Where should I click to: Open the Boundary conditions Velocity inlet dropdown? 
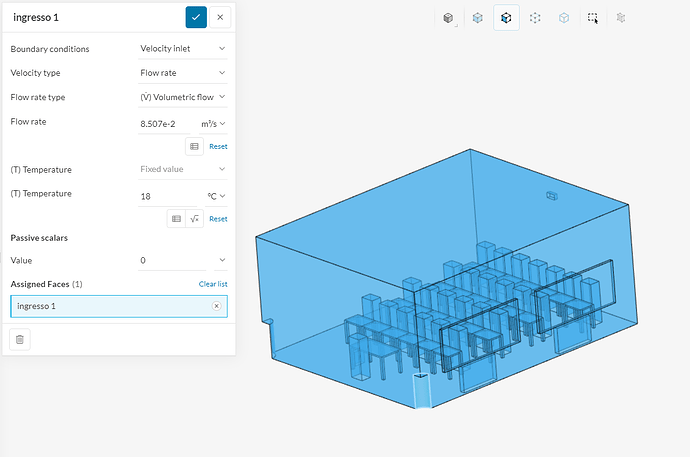click(183, 49)
